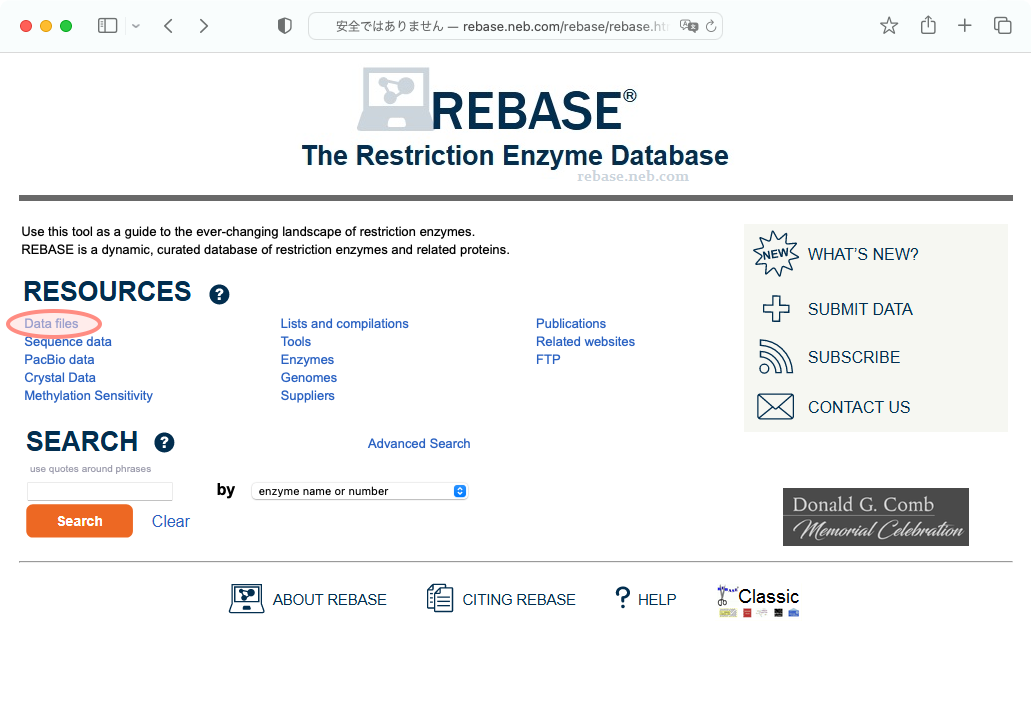Viewport: 1031px width, 716px height.
Task: Click the REBASE laptop logo
Action: (x=394, y=99)
